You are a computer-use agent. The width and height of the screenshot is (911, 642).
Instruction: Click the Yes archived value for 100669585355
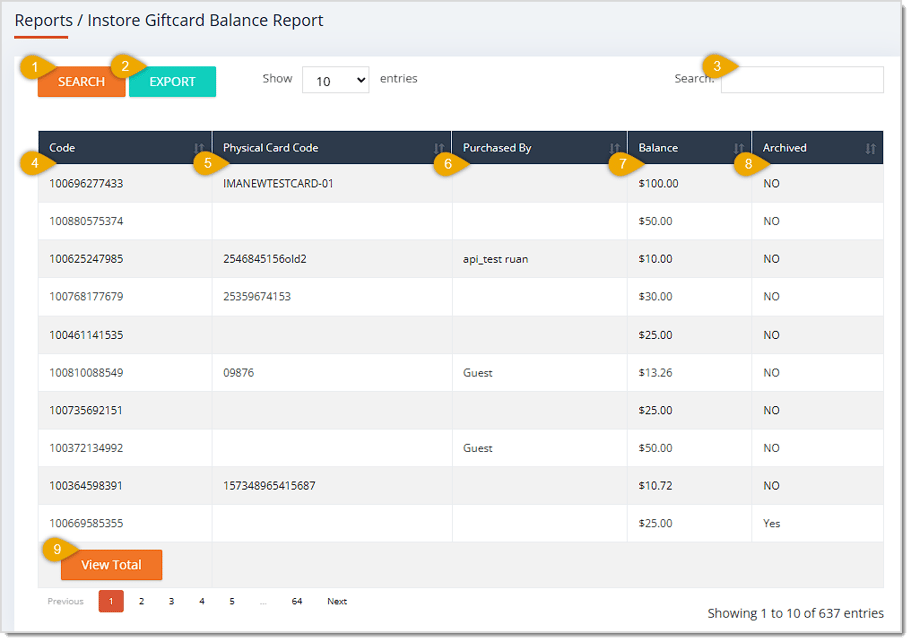tap(772, 523)
